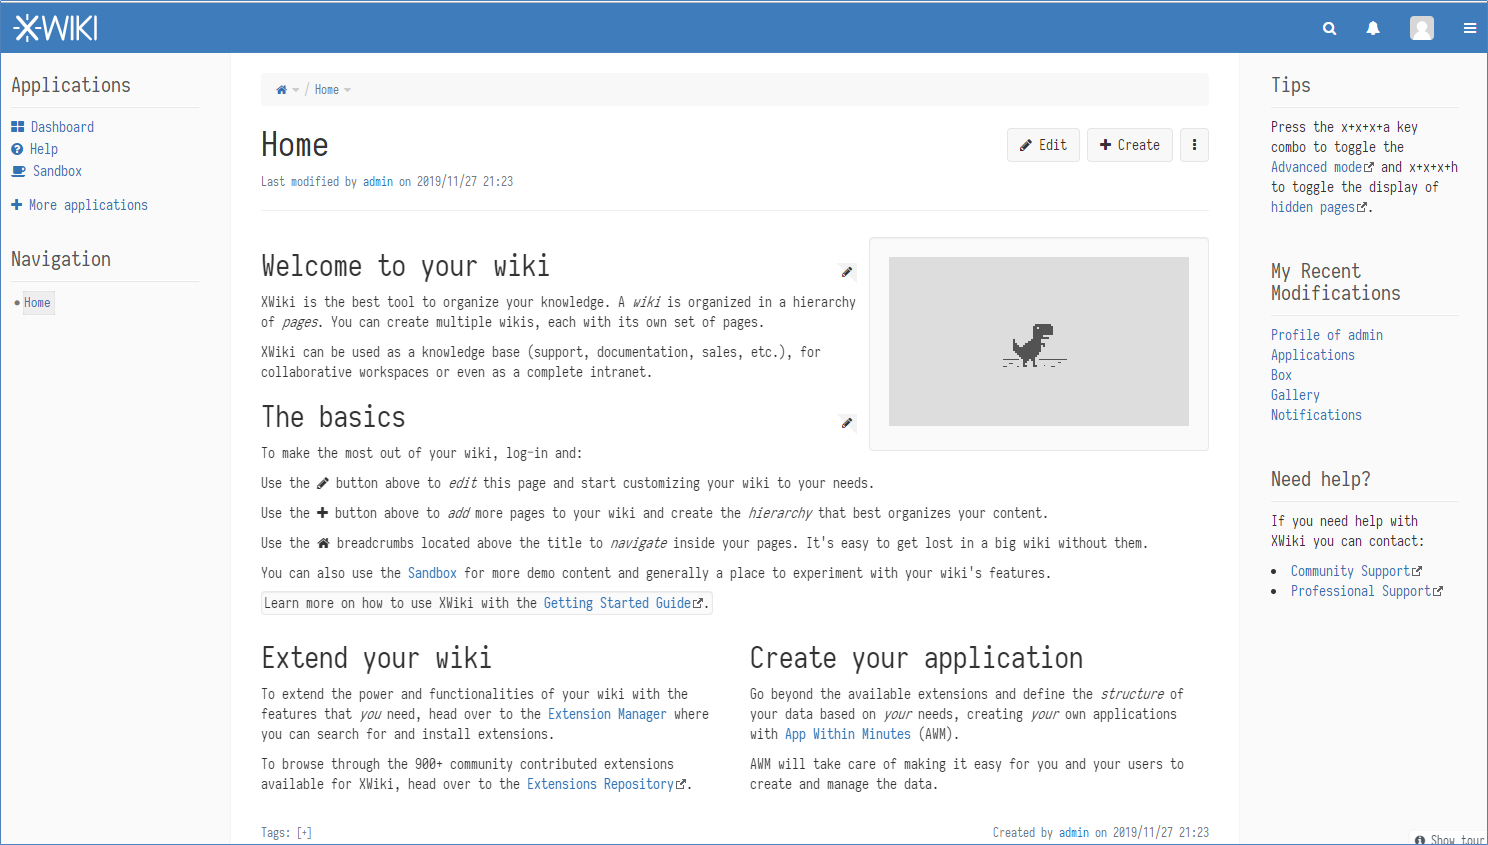
Task: Open Box in recent modifications
Action: pyautogui.click(x=1281, y=375)
